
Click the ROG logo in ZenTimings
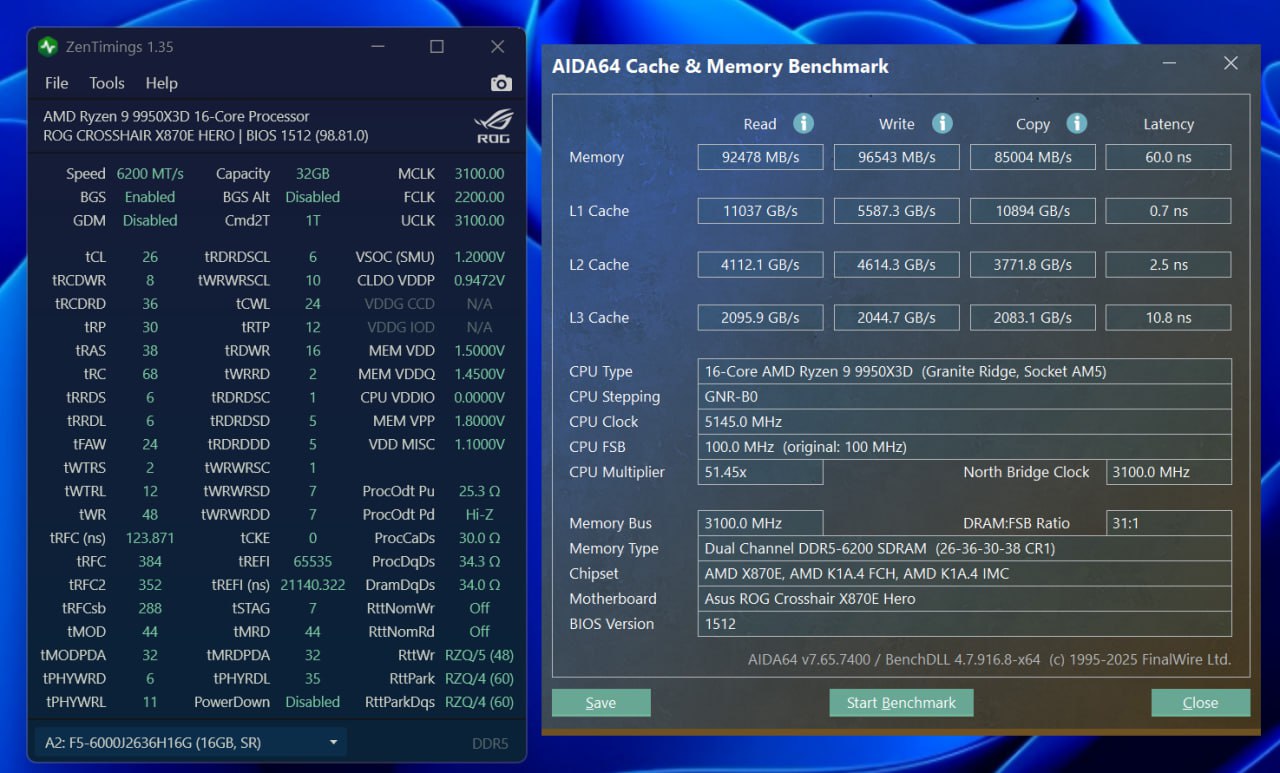(494, 126)
